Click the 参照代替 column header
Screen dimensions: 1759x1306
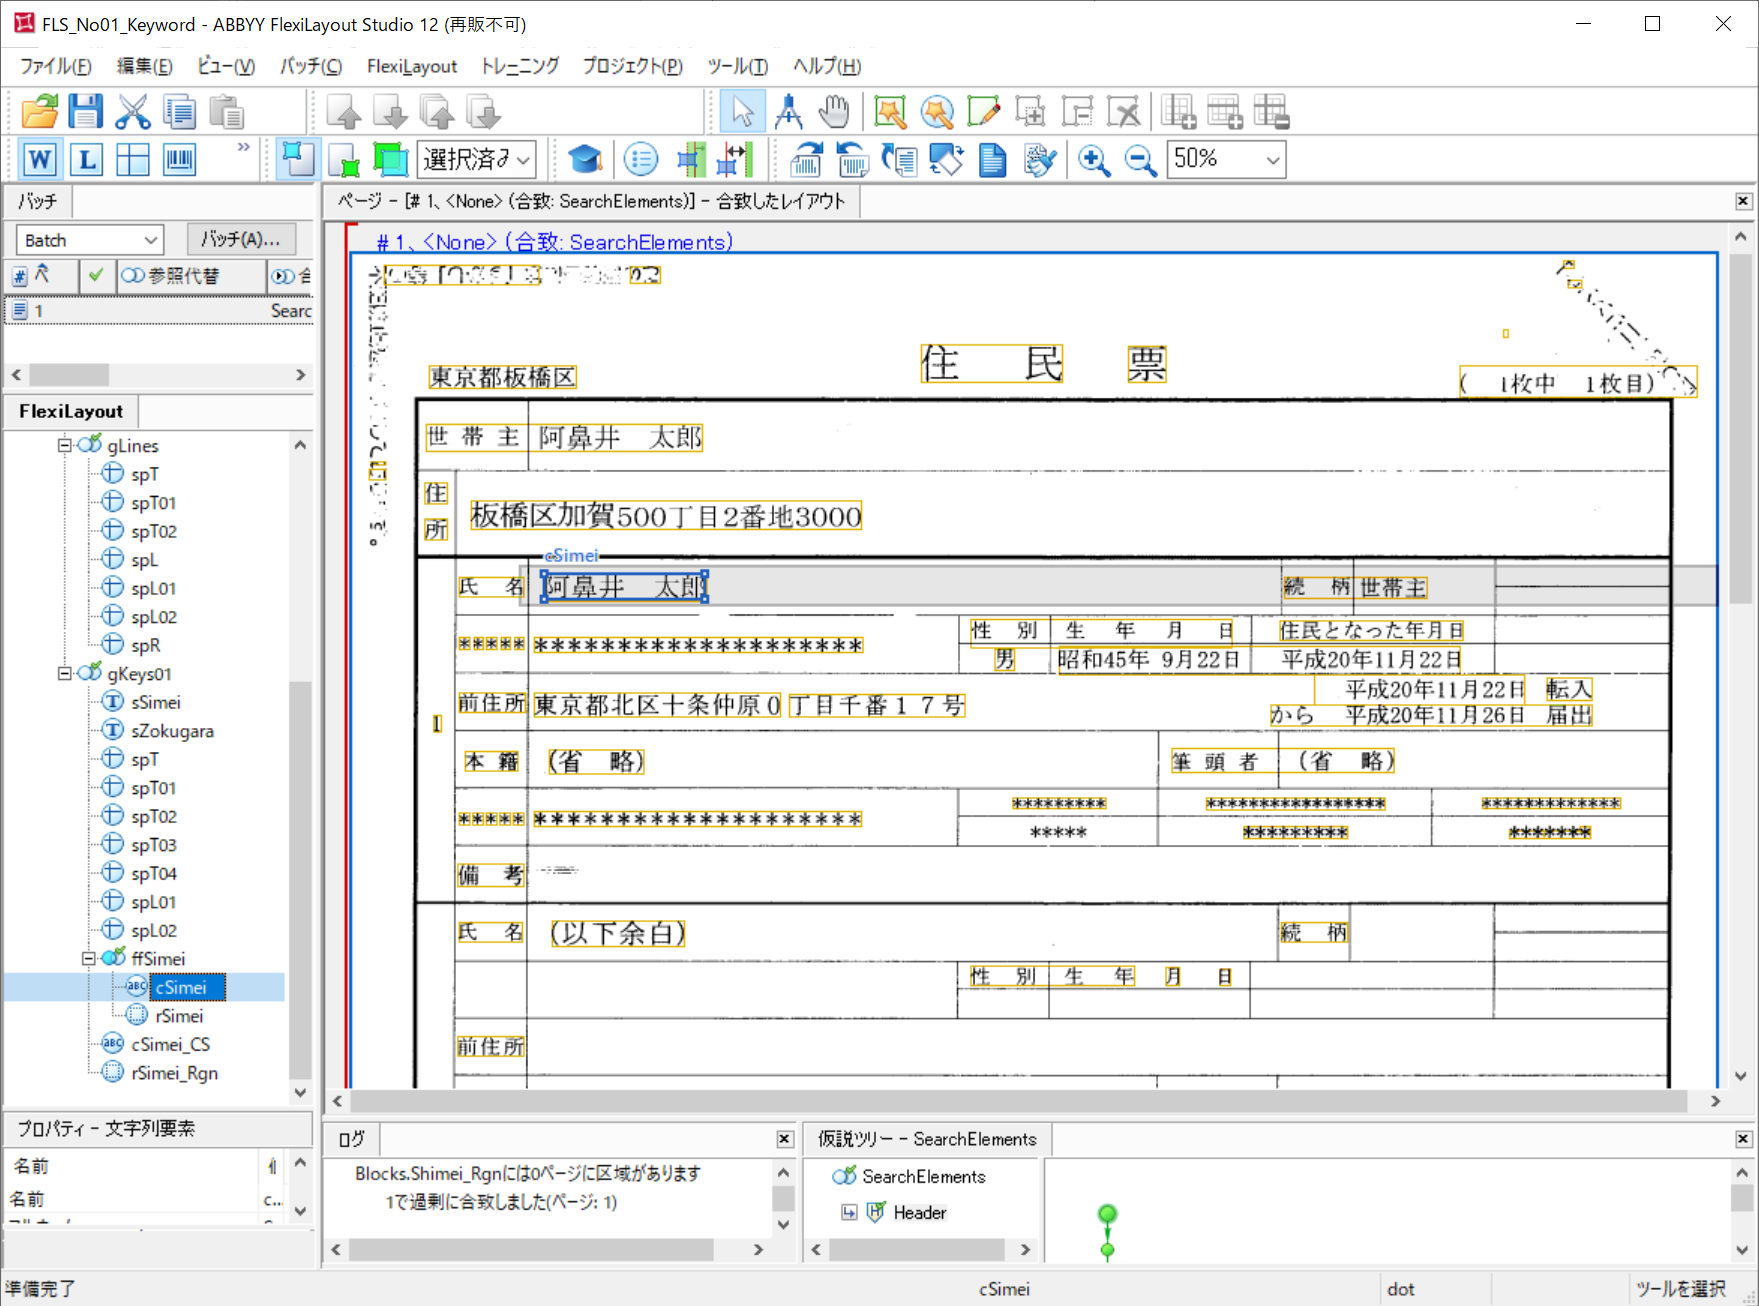click(x=190, y=276)
